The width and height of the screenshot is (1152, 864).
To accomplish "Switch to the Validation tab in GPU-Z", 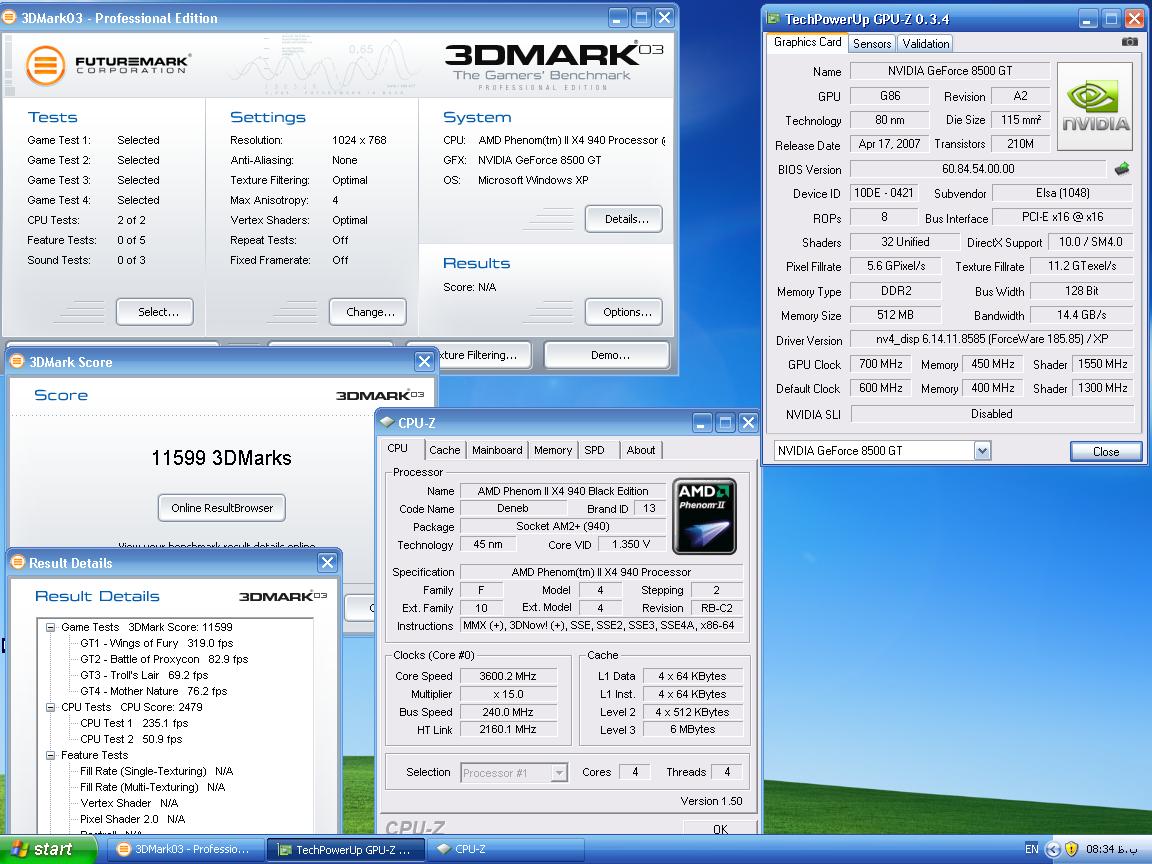I will tap(926, 43).
